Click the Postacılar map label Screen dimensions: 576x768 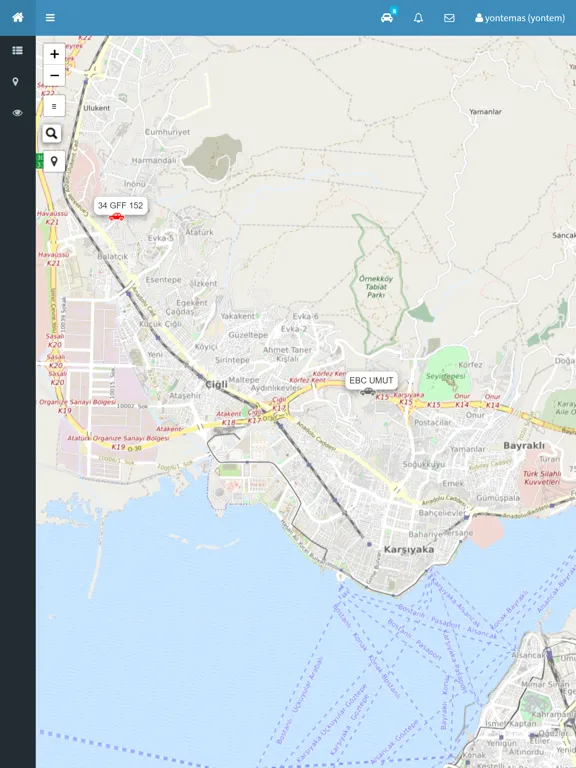point(433,422)
